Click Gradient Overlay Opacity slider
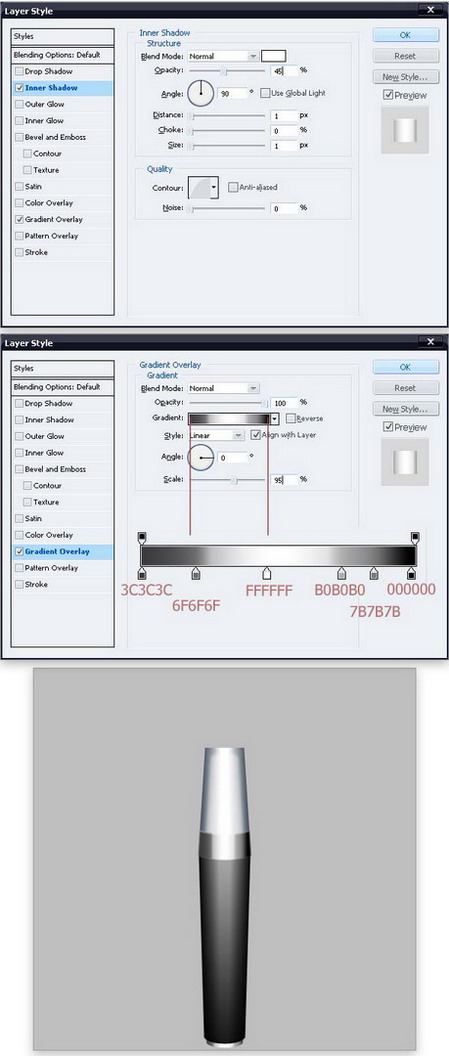The height and width of the screenshot is (1056, 449). click(227, 403)
